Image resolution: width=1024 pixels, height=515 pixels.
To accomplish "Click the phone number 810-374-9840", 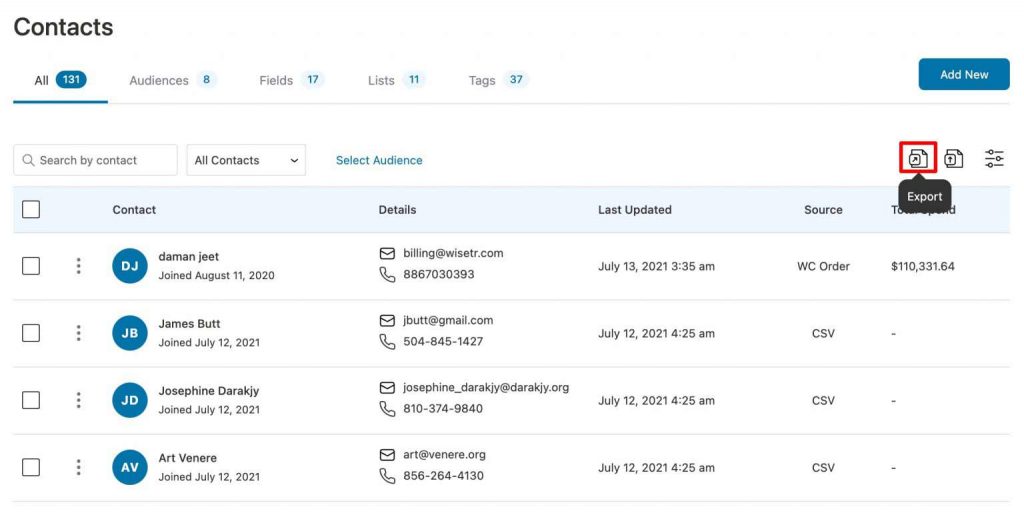I will click(x=443, y=409).
